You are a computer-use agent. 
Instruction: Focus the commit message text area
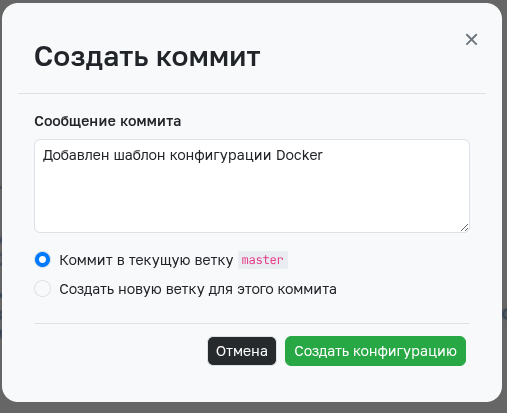(x=252, y=186)
